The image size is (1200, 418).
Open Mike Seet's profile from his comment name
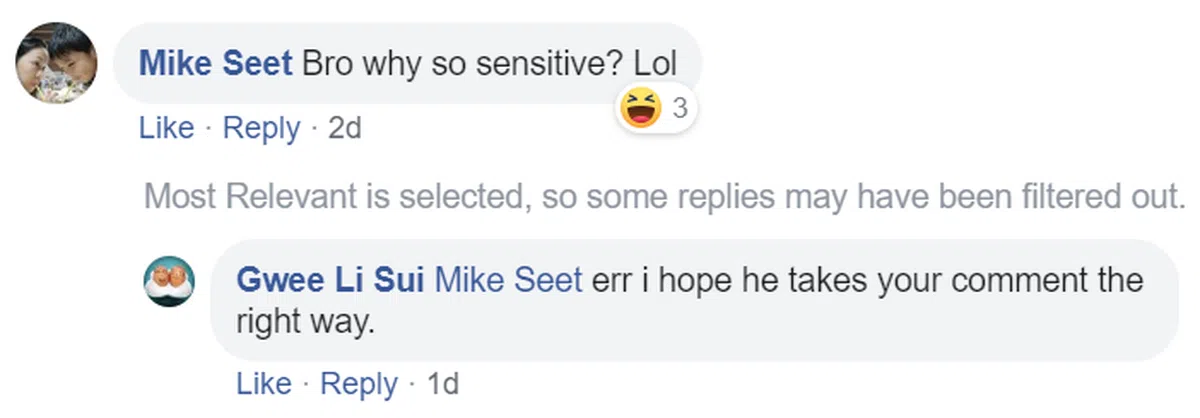point(216,64)
